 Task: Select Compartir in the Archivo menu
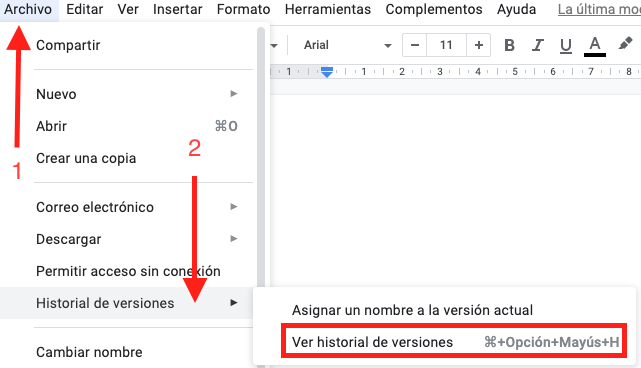127,45
